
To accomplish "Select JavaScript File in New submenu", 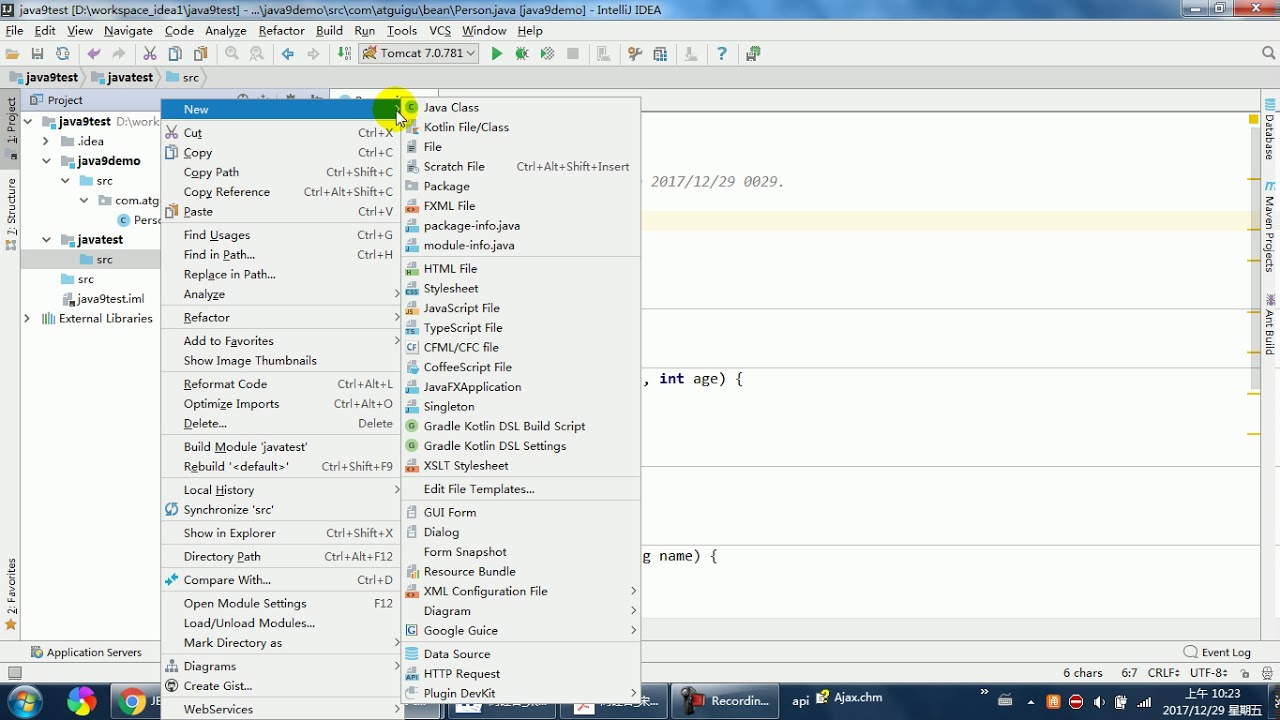I will pos(521,308).
